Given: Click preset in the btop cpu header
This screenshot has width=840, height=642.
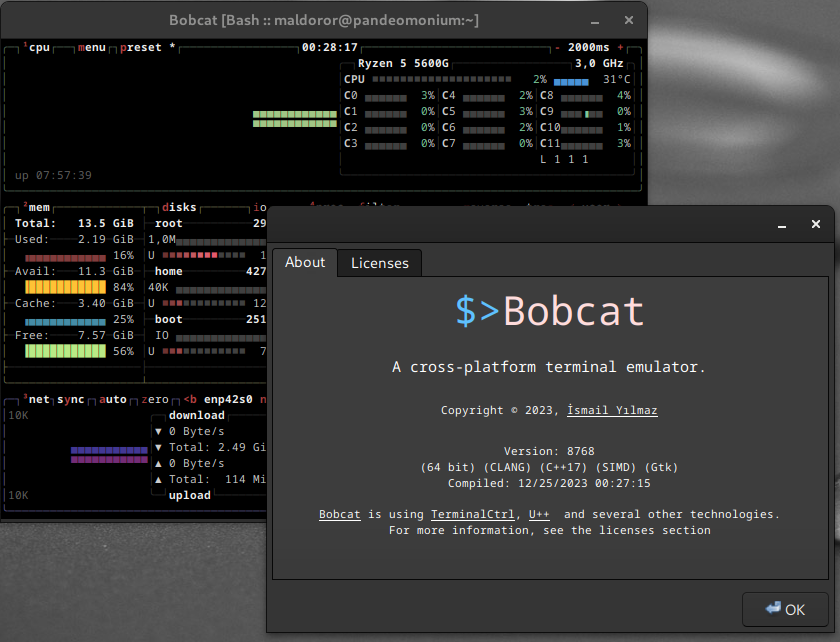Looking at the screenshot, I should click(140, 47).
